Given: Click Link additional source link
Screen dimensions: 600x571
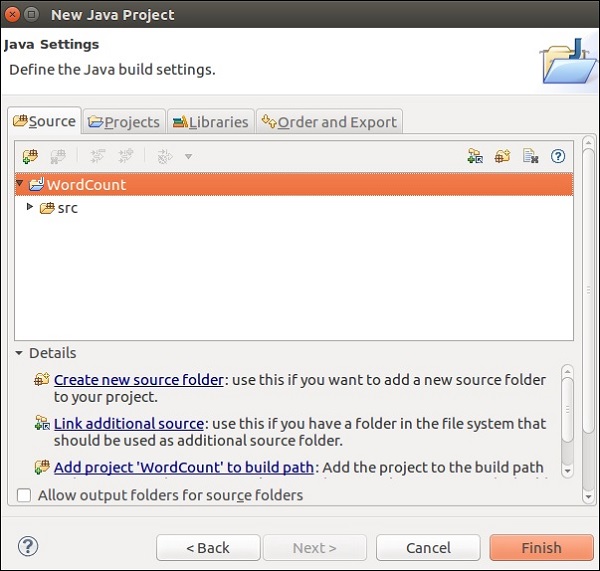Looking at the screenshot, I should [129, 424].
